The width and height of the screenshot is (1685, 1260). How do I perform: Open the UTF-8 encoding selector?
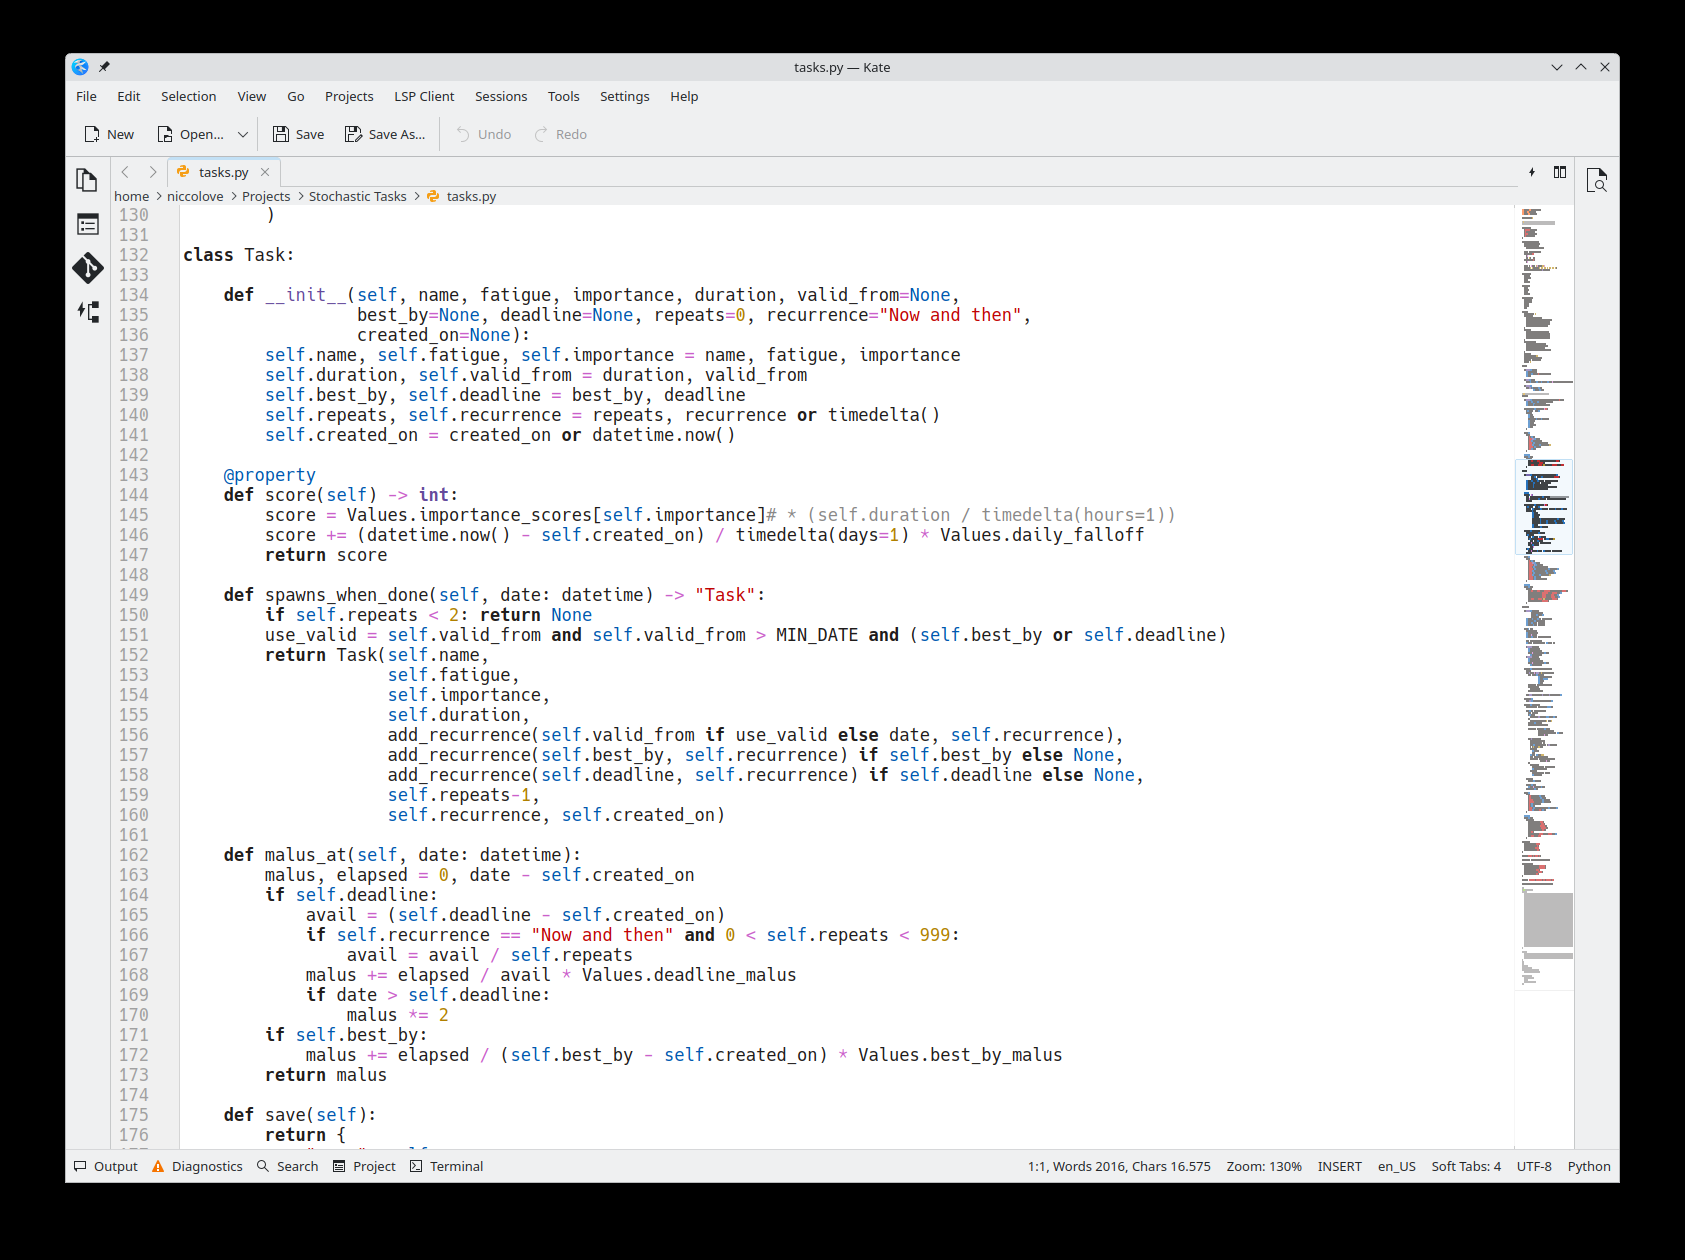1533,1166
